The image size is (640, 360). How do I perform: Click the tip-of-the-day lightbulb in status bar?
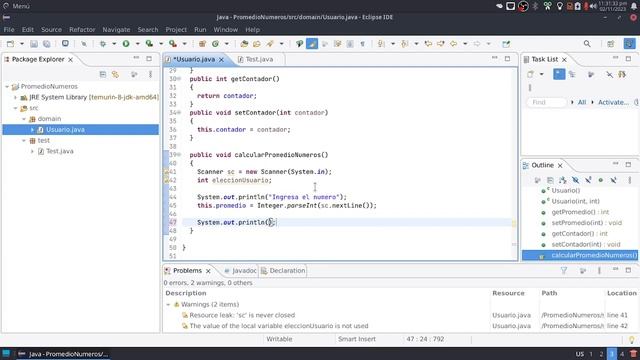click(631, 339)
